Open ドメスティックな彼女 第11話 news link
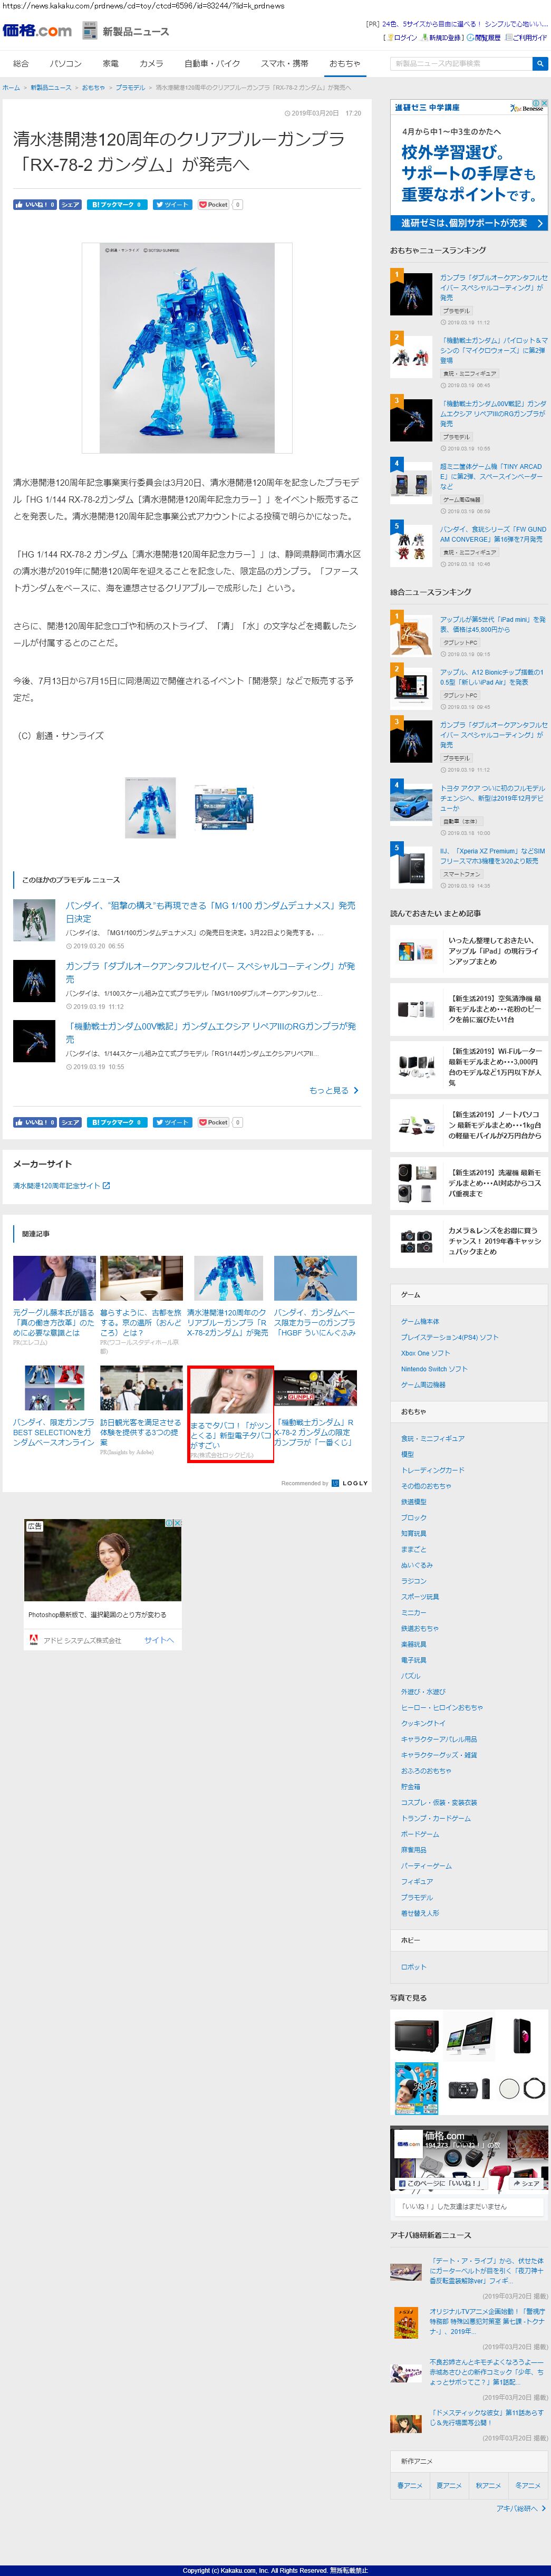Screen dimensions: 551x2576 pos(487,2418)
